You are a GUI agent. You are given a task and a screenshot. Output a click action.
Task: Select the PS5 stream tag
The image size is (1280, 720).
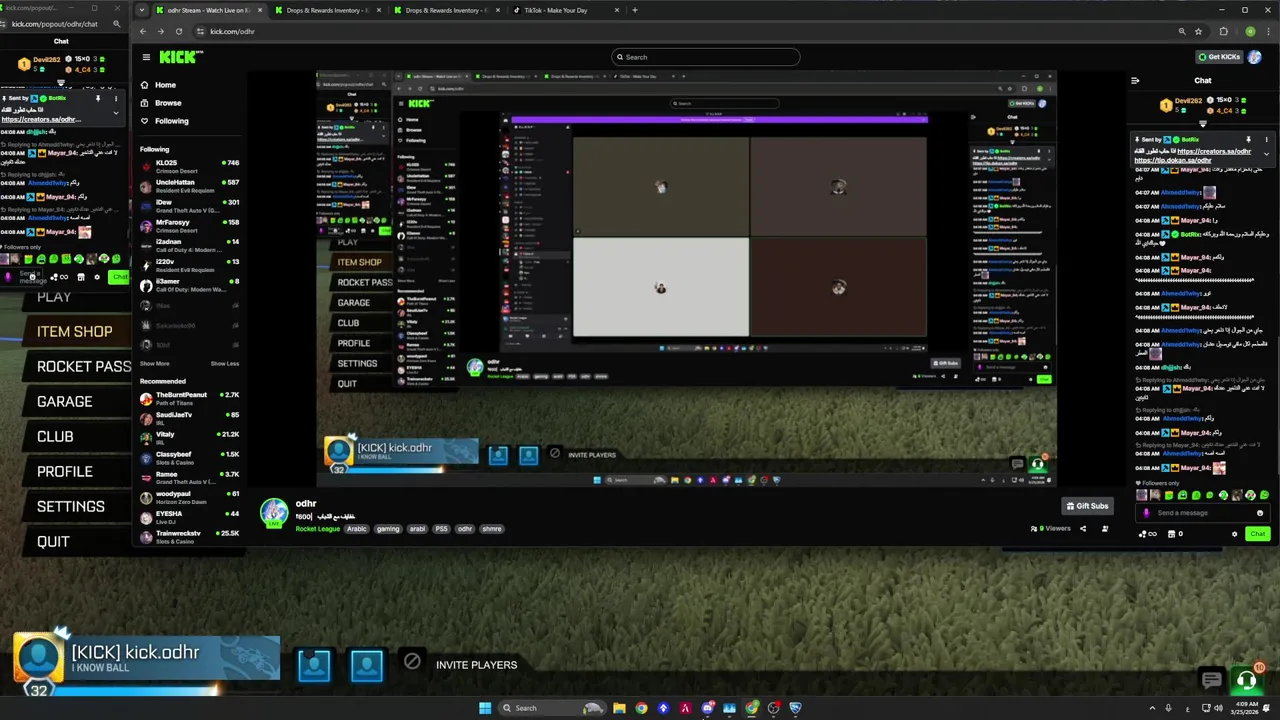[441, 529]
